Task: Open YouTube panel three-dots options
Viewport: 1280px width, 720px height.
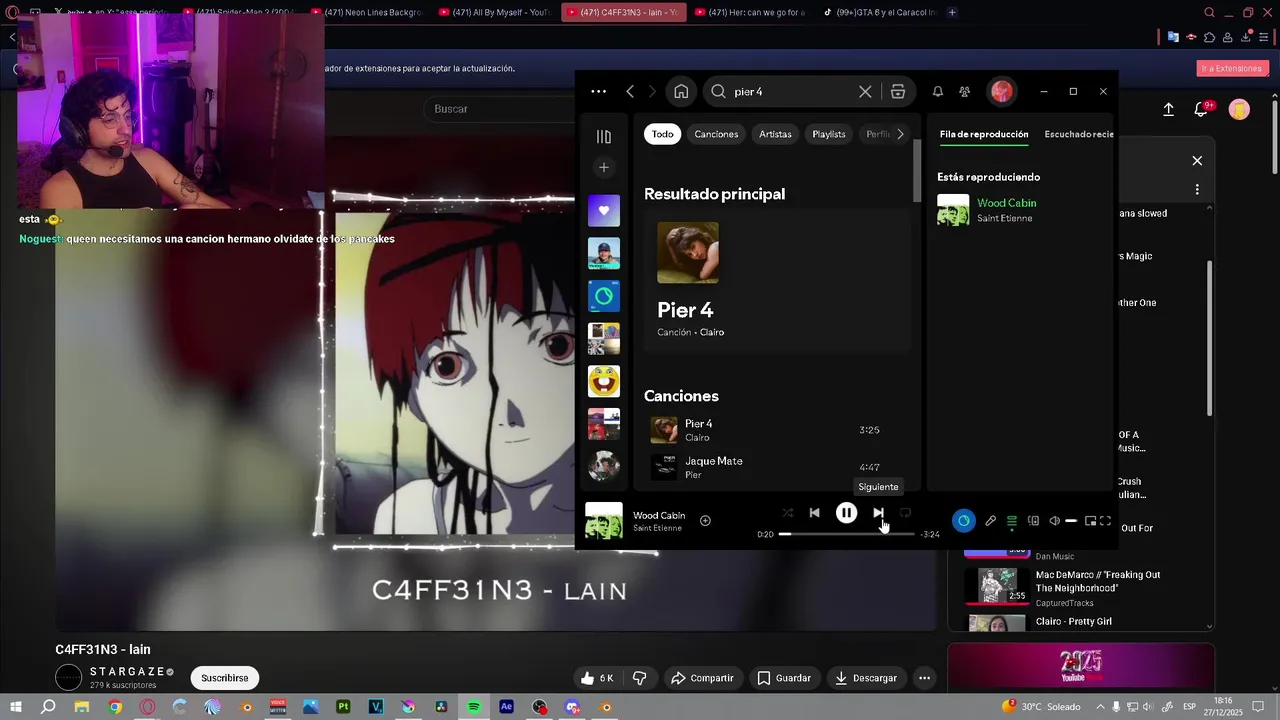Action: [x=1197, y=189]
